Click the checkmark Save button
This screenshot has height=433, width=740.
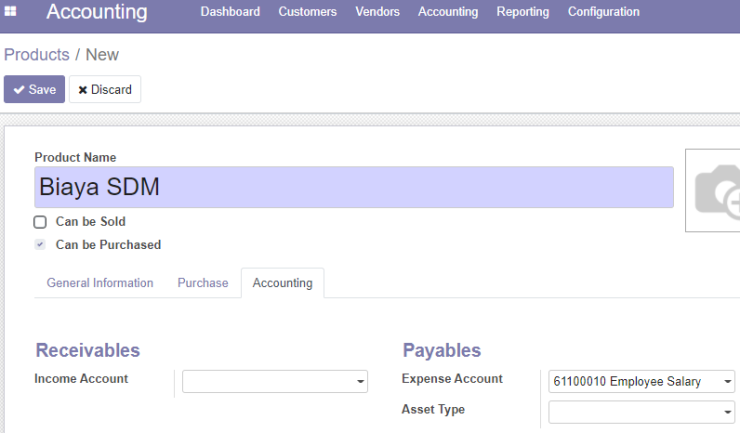tap(34, 89)
